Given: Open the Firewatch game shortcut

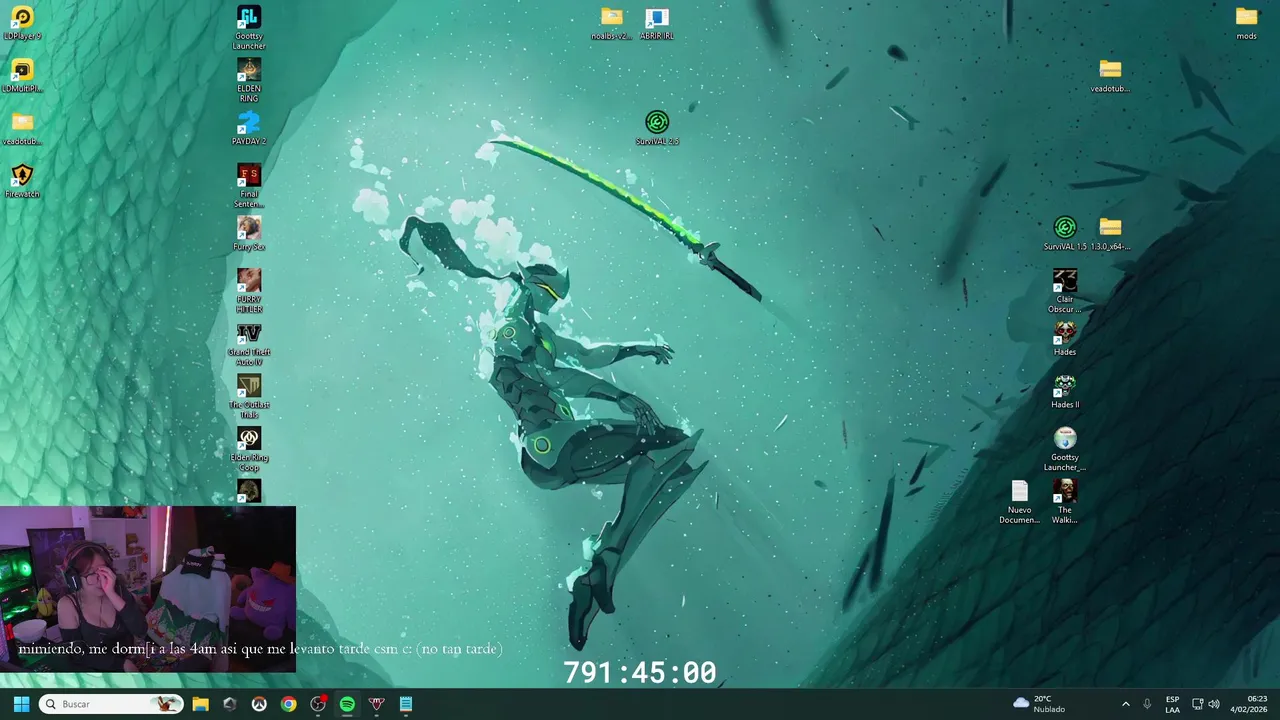Looking at the screenshot, I should click(22, 181).
